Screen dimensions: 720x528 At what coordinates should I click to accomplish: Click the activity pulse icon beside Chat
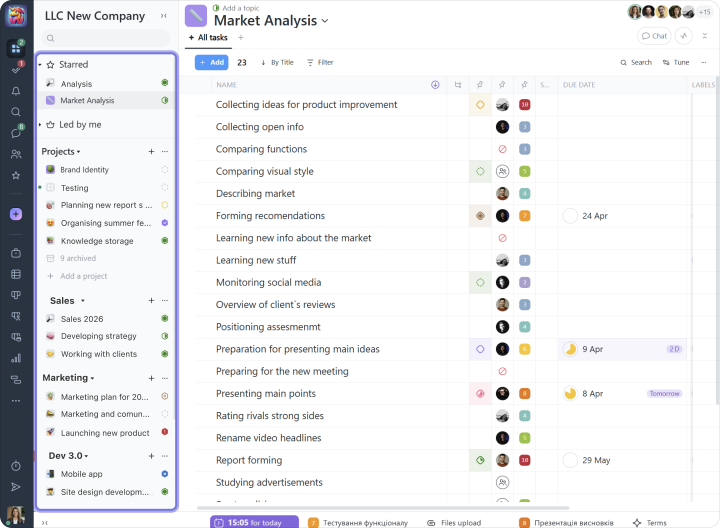coord(684,36)
